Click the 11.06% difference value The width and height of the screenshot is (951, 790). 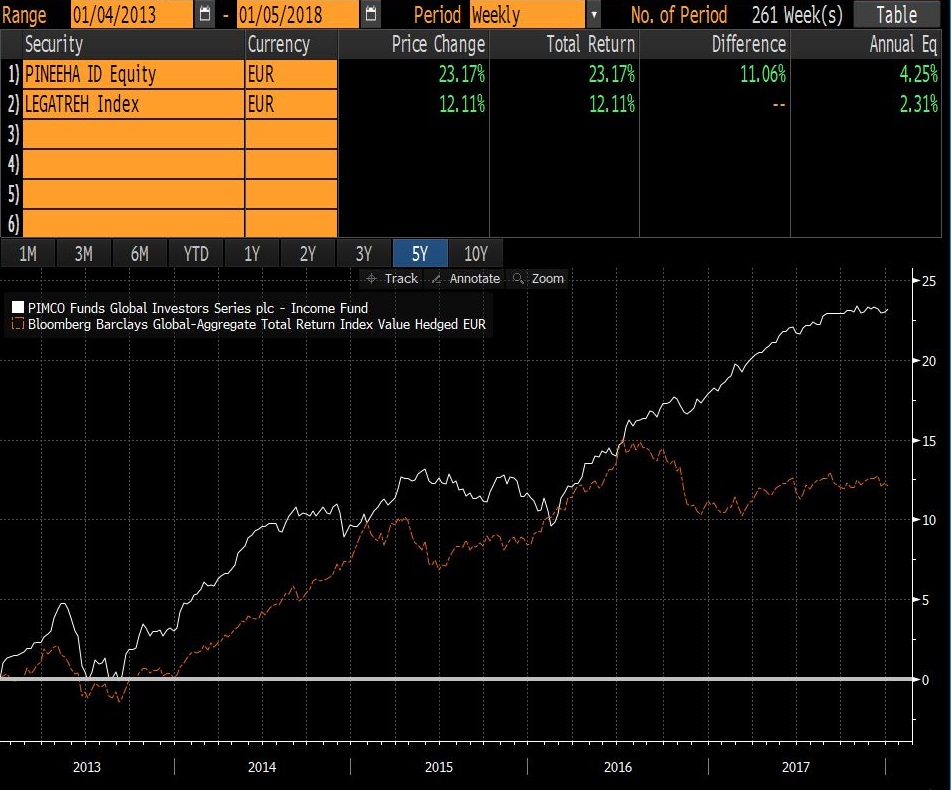click(762, 74)
